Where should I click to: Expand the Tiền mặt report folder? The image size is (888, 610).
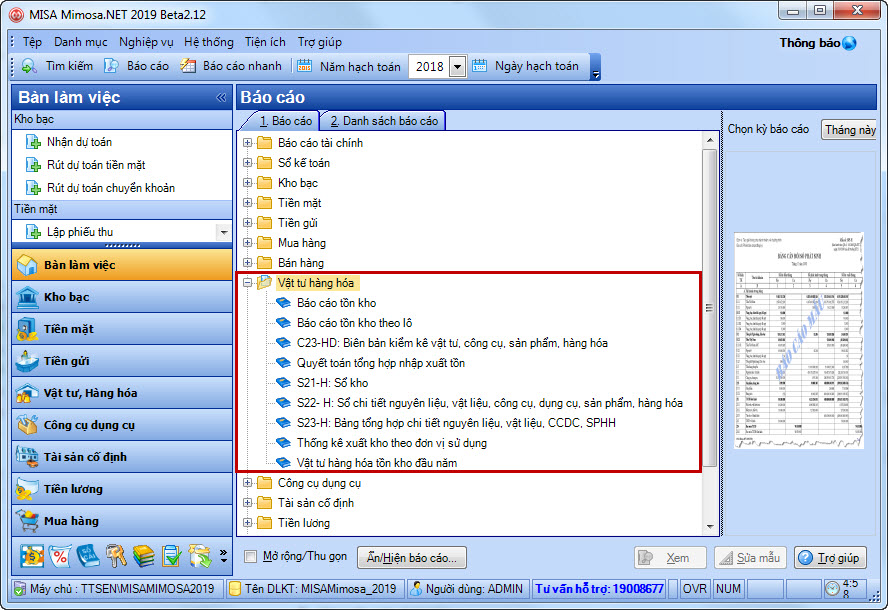click(247, 203)
